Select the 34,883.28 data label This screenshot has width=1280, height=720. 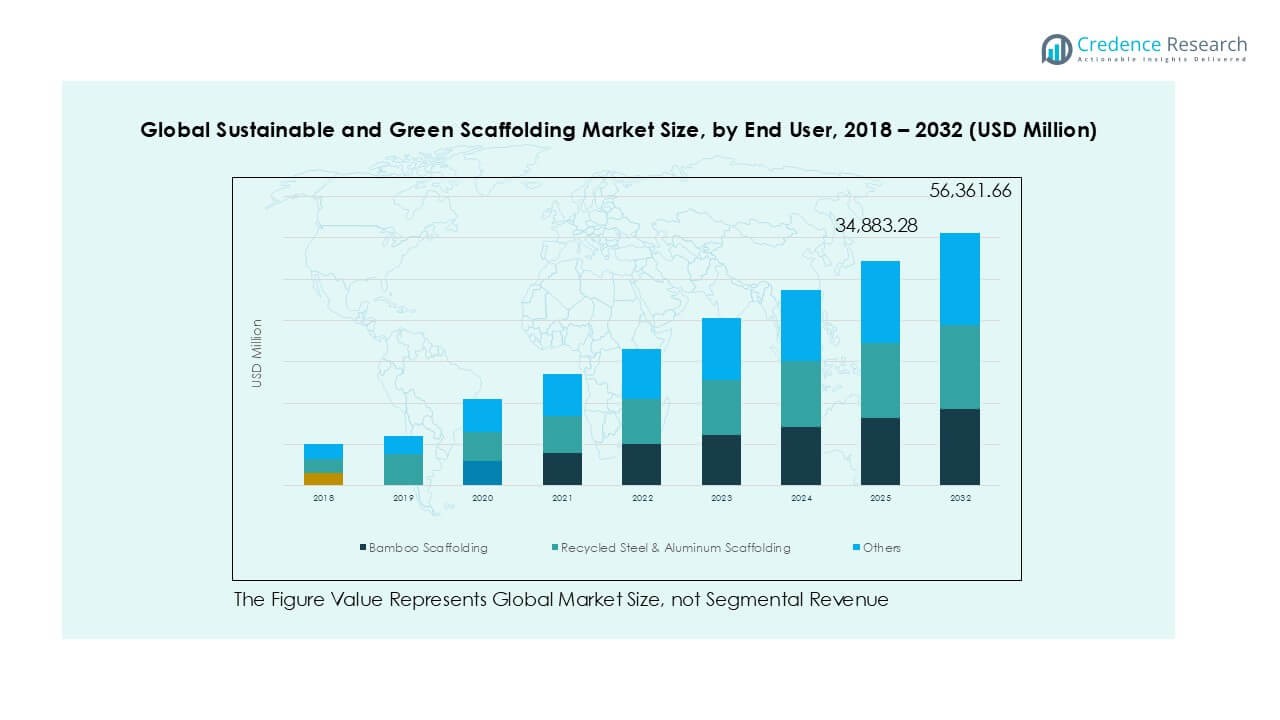(x=876, y=226)
